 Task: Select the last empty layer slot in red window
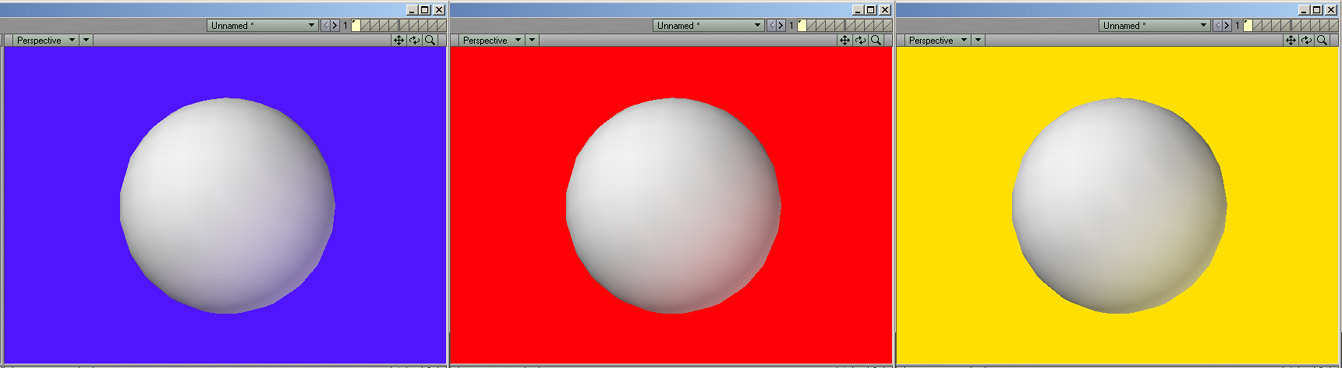pyautogui.click(x=888, y=25)
